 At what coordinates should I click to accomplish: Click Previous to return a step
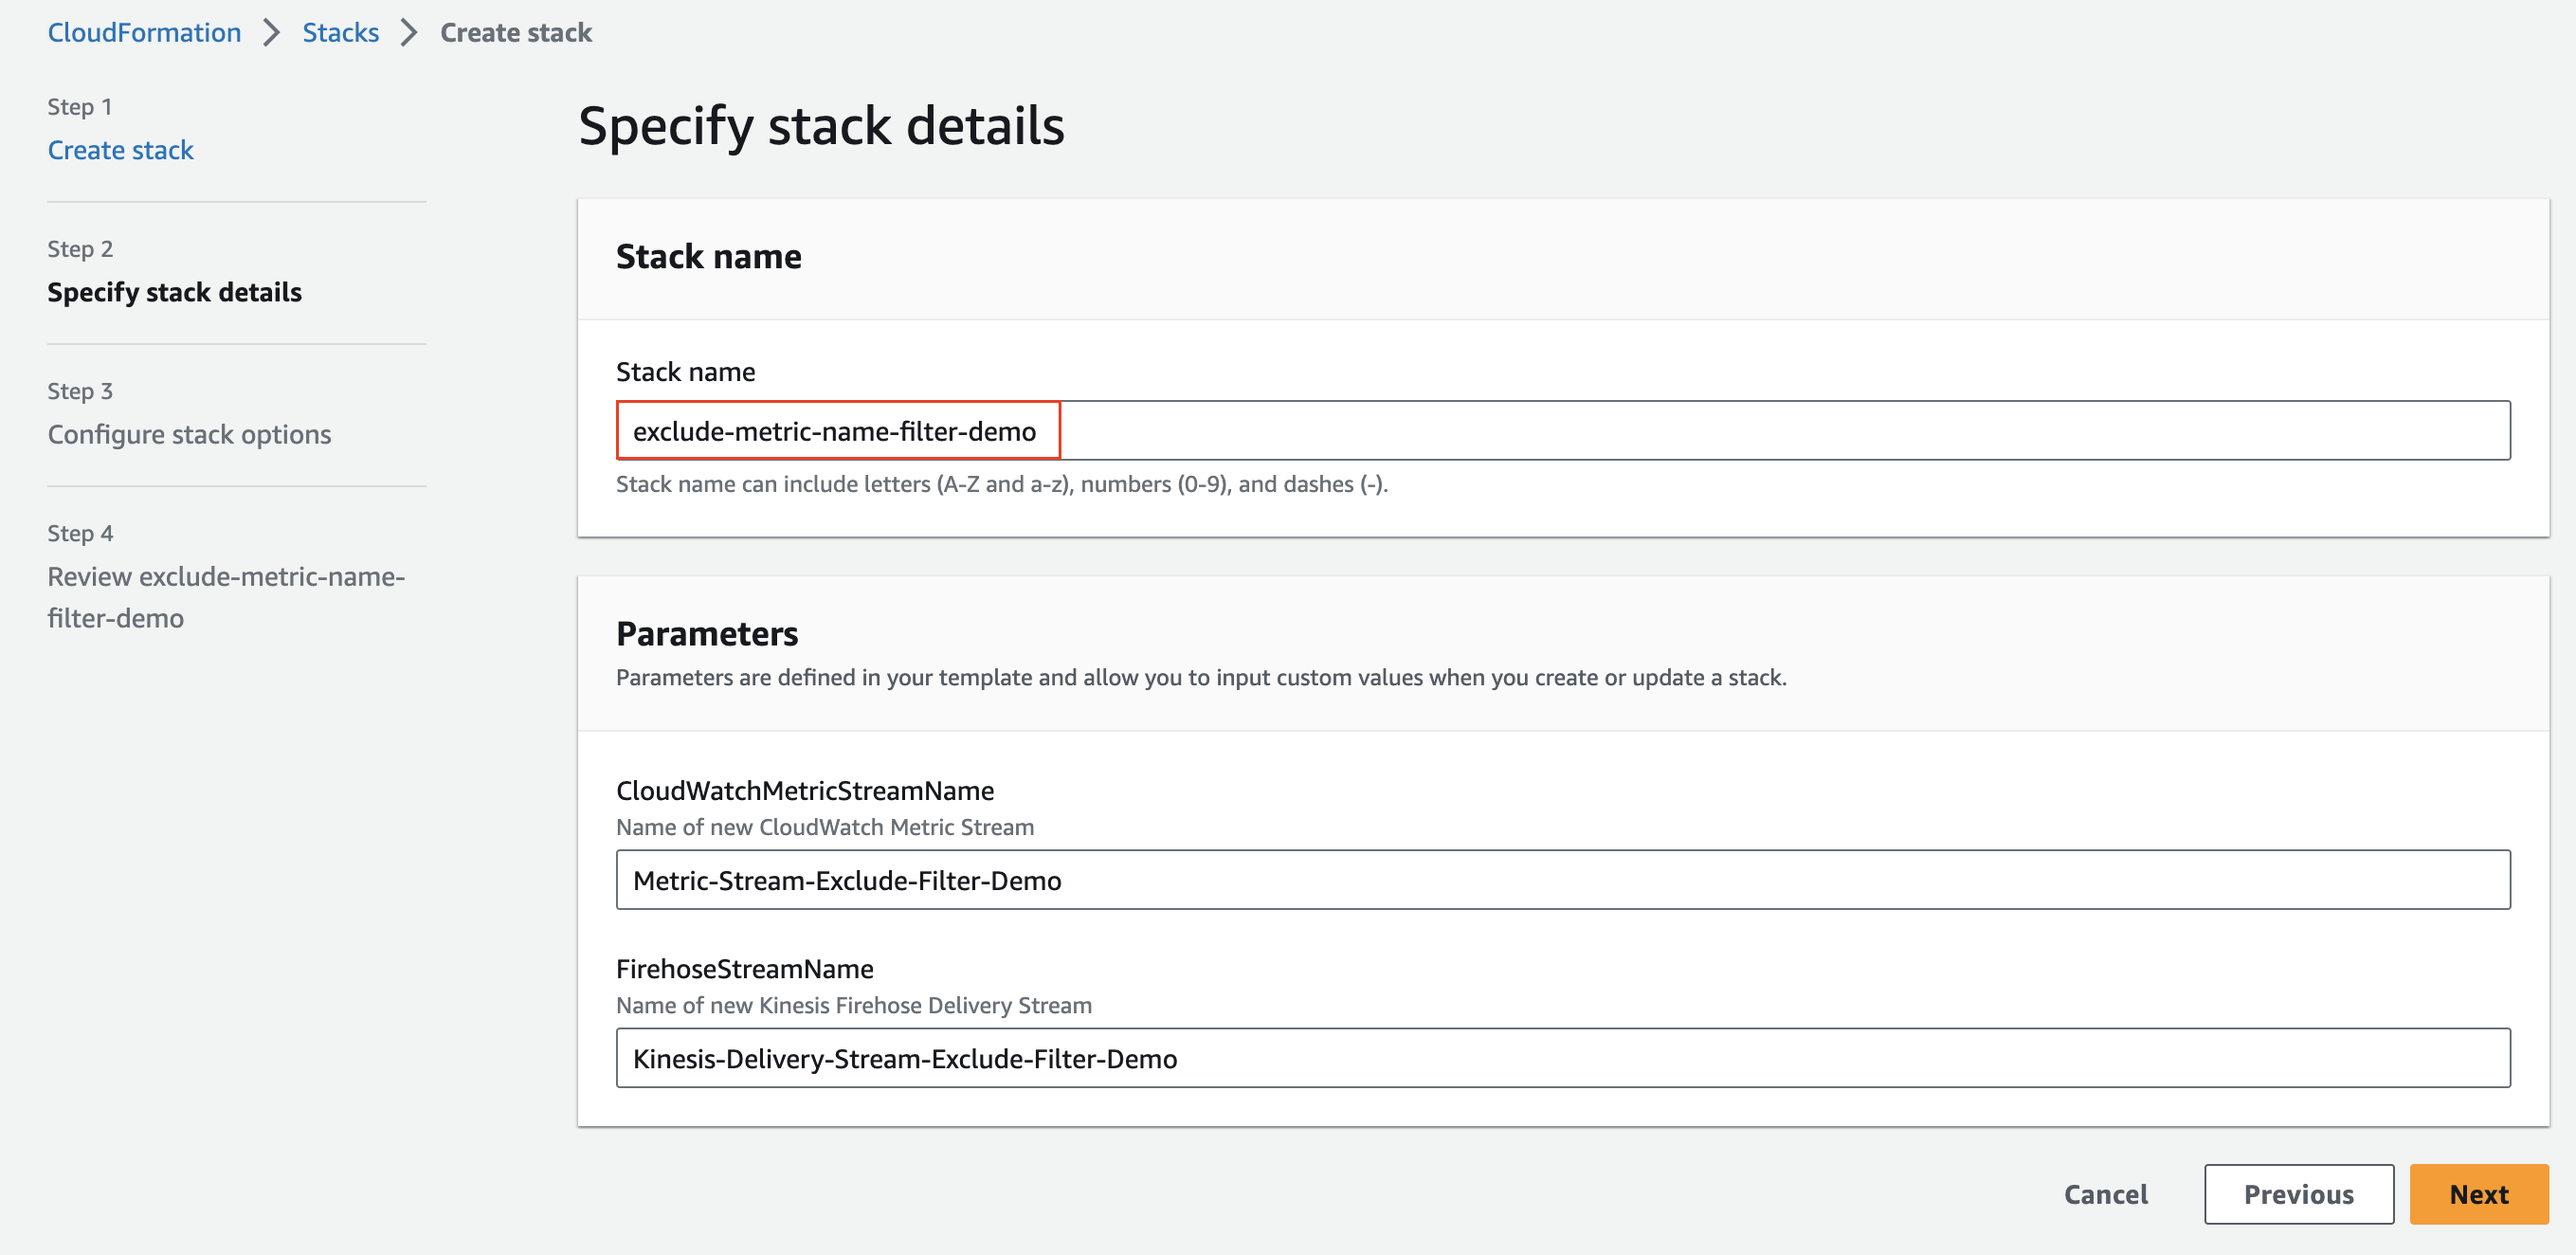click(x=2298, y=1194)
